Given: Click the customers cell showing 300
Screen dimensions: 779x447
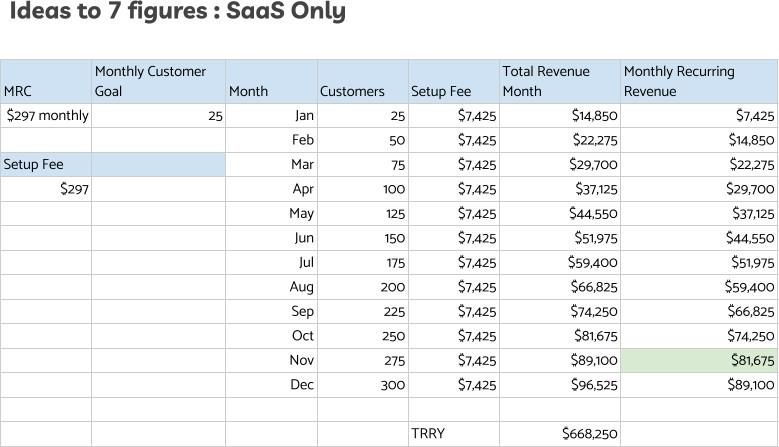Looking at the screenshot, I should coord(362,385).
